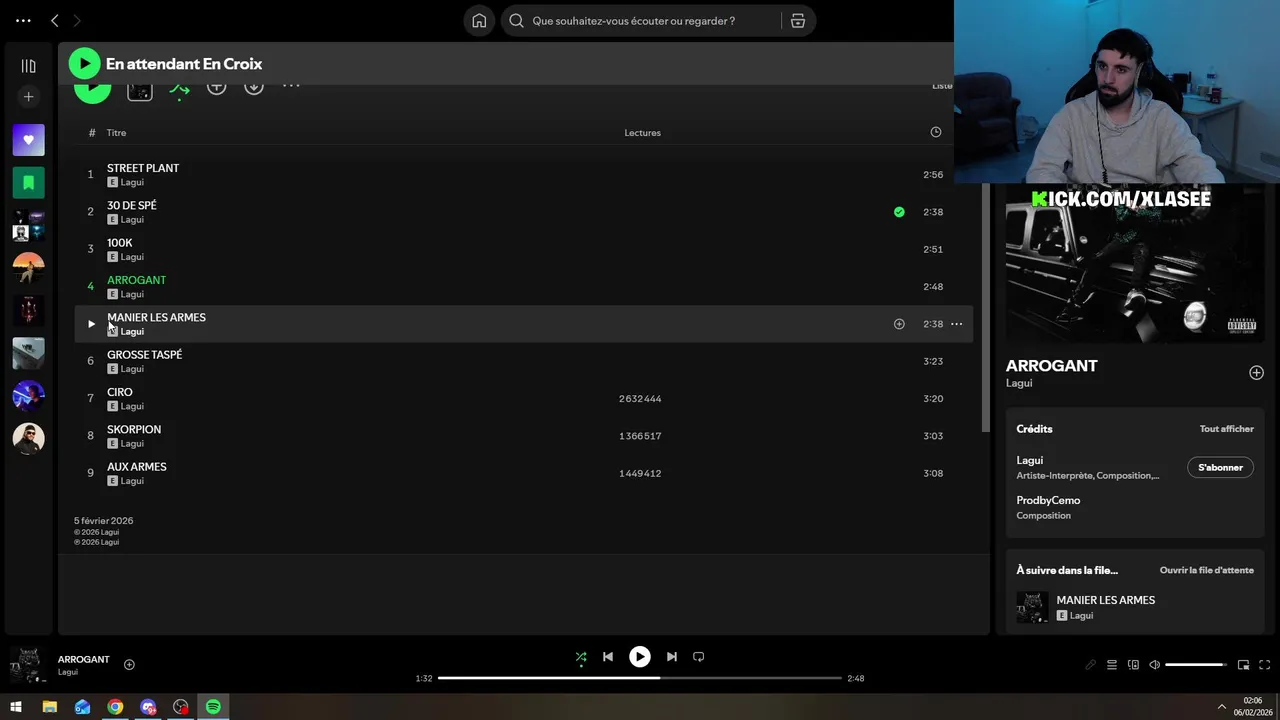
Task: Sort by duration clock column header
Action: click(x=936, y=132)
